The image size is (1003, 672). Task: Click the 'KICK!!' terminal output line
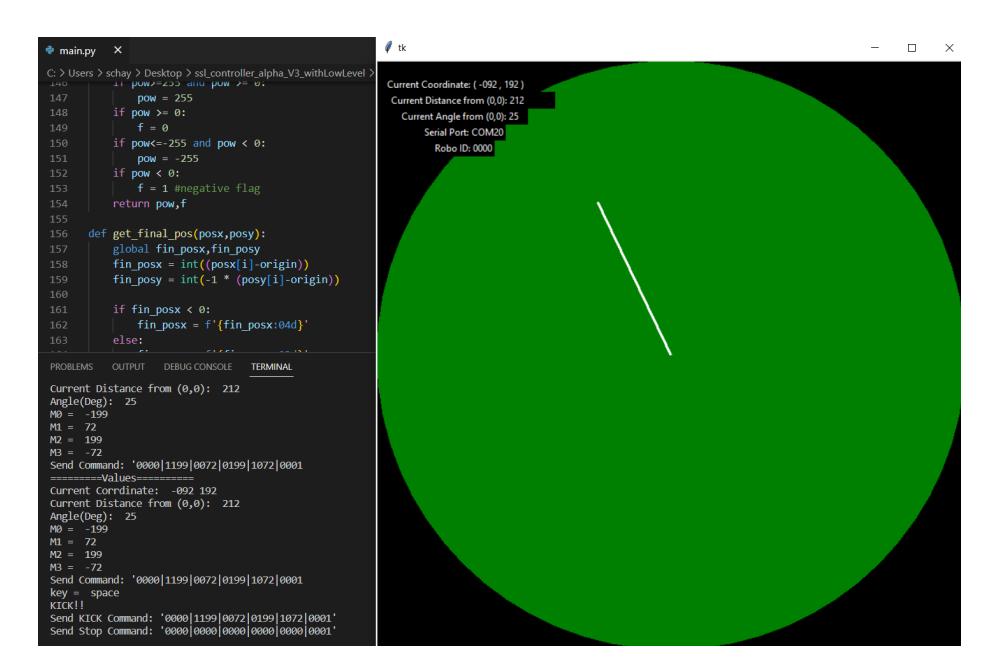click(67, 606)
